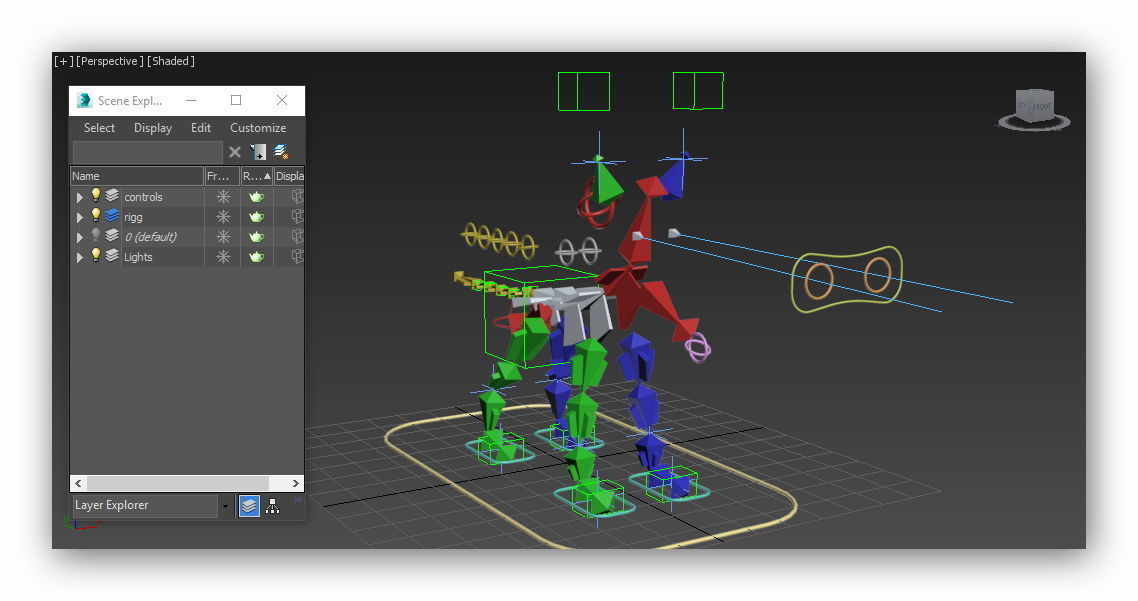The height and width of the screenshot is (601, 1138).
Task: Open the Customize menu in Scene Explorer
Action: (x=258, y=128)
